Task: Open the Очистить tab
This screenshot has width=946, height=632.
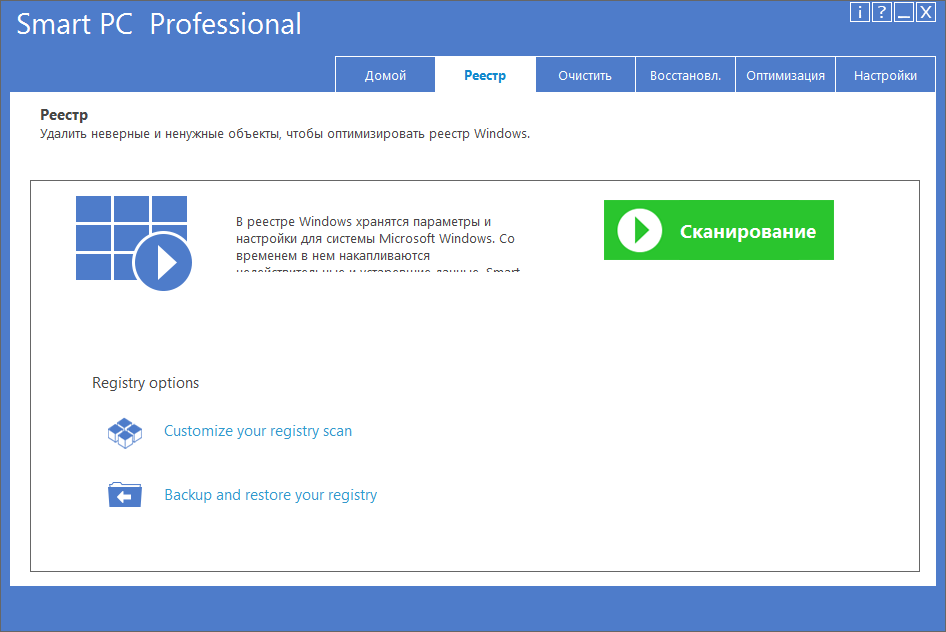Action: (x=585, y=75)
